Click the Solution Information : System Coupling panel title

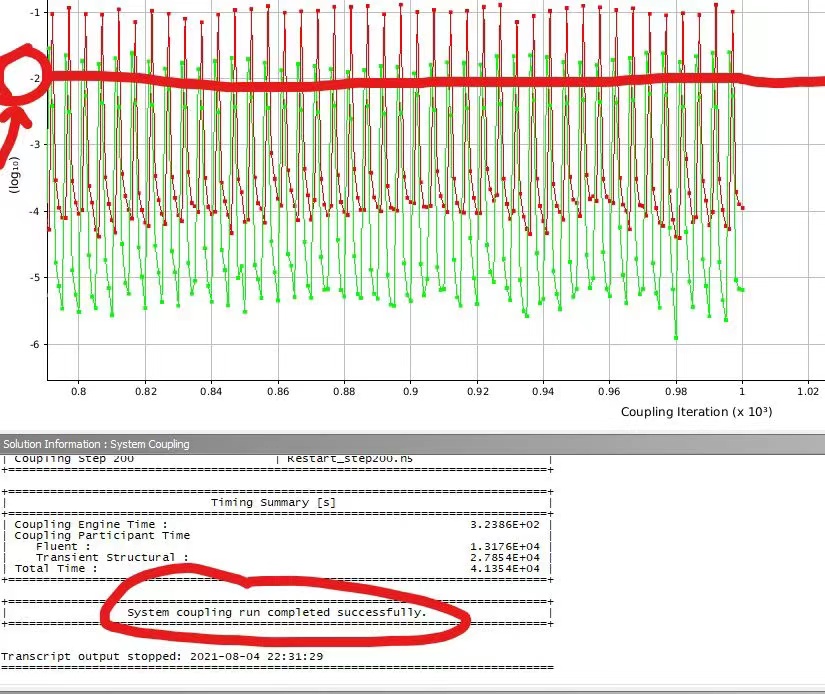95,444
